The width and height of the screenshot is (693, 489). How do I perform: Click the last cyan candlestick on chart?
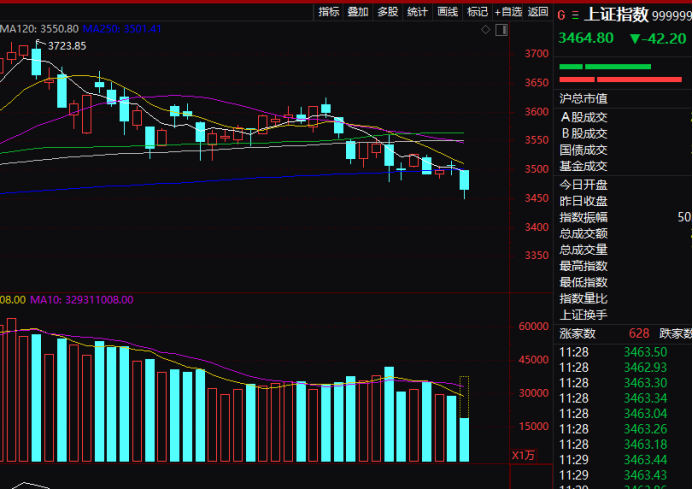tap(465, 180)
